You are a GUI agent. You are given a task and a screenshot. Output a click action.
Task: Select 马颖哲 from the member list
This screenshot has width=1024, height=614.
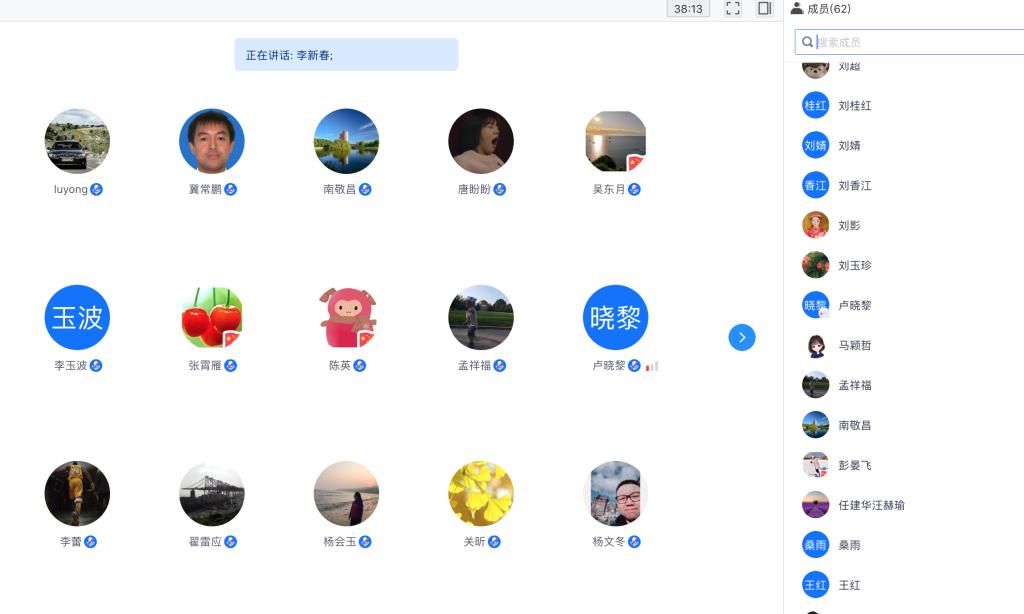(855, 345)
